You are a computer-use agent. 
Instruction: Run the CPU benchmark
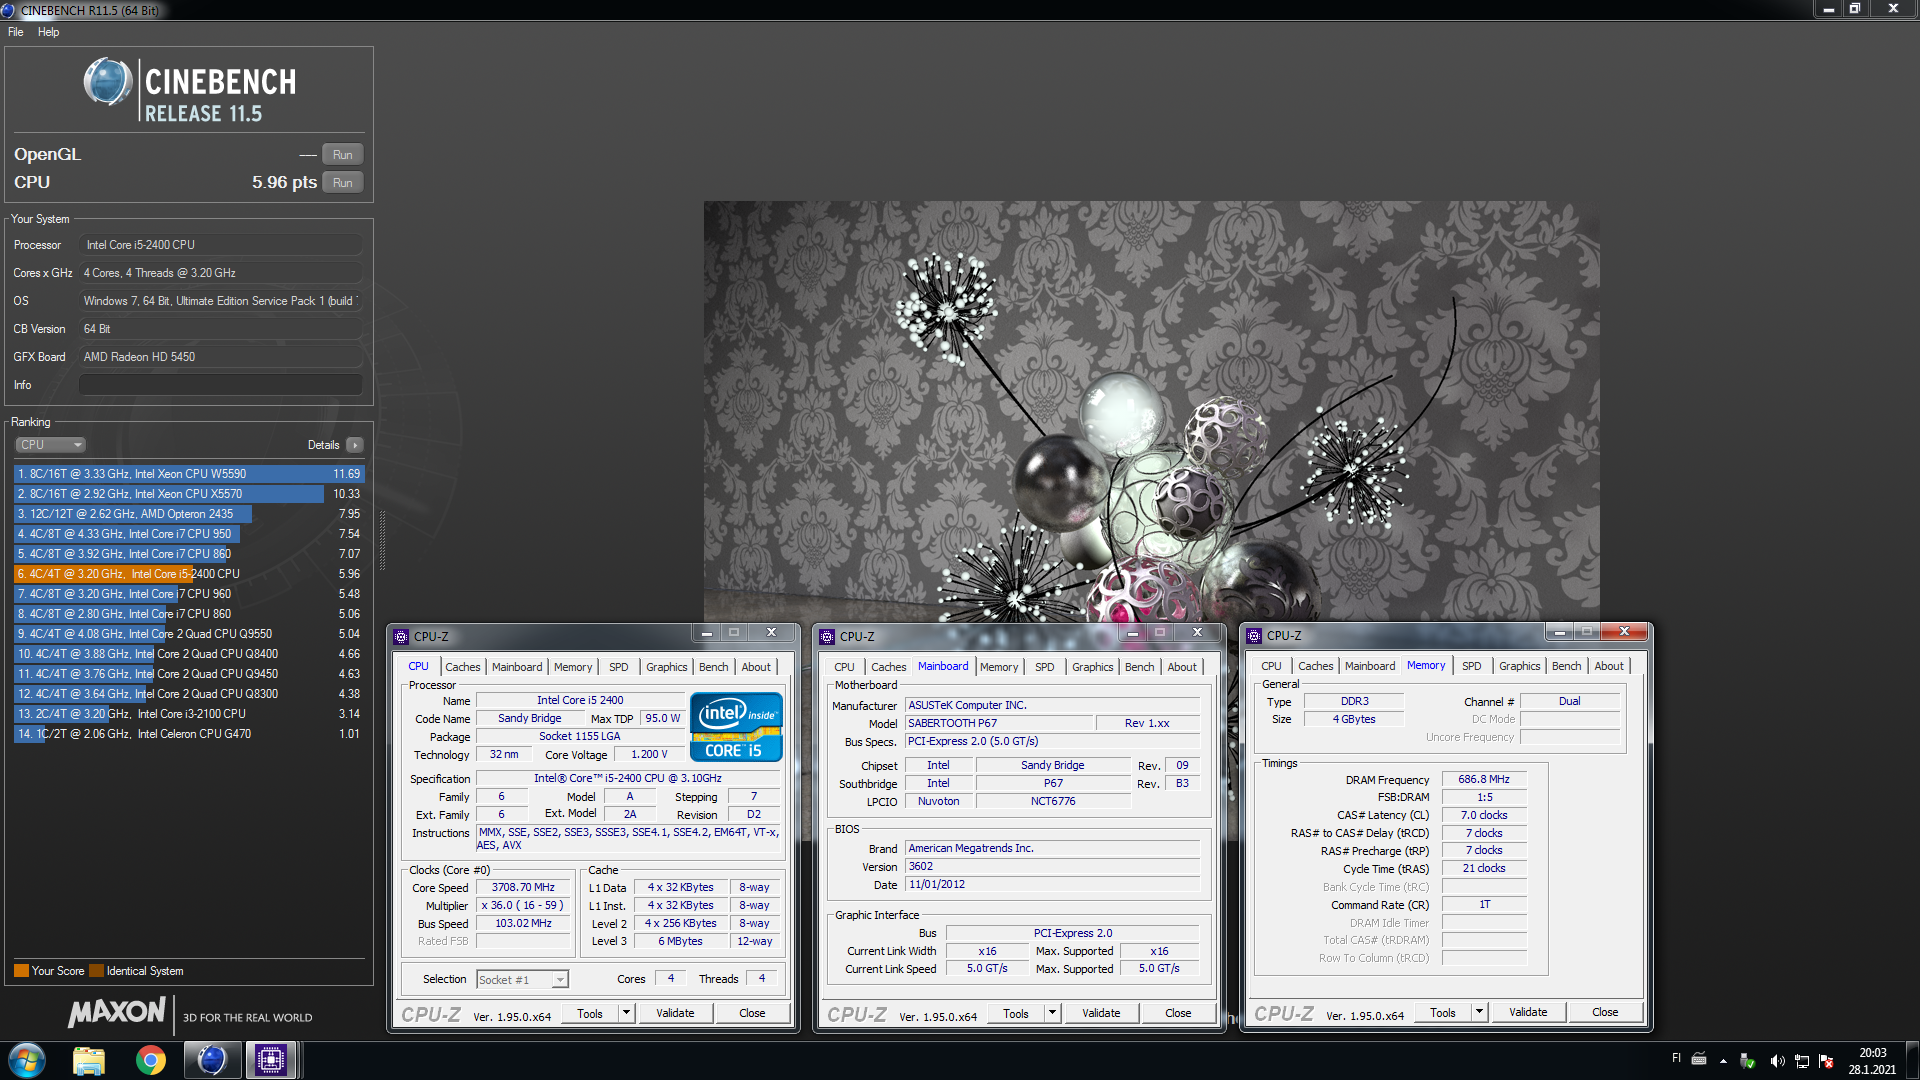coord(343,183)
